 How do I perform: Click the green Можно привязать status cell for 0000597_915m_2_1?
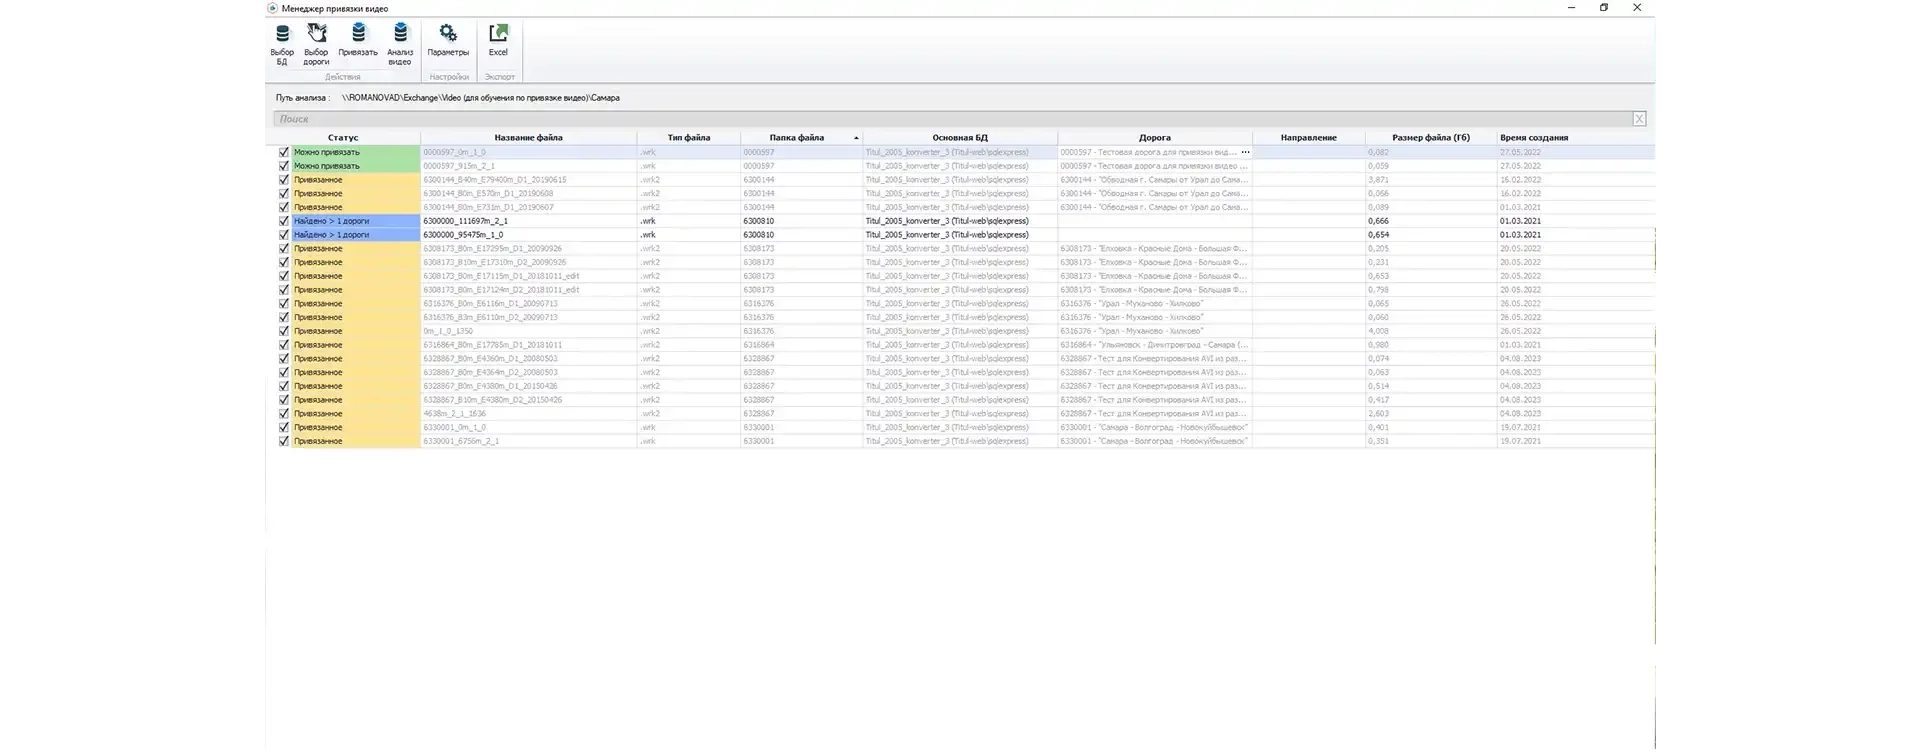tap(355, 166)
